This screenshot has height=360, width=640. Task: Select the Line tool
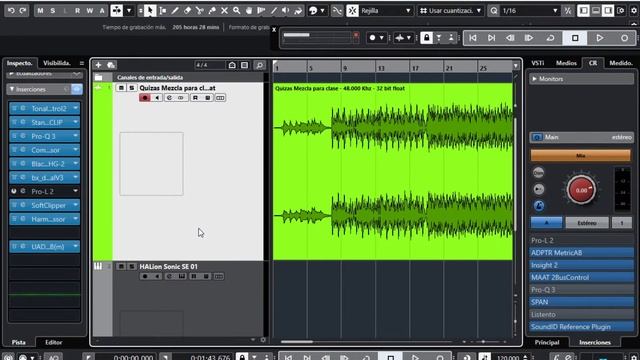(273, 11)
